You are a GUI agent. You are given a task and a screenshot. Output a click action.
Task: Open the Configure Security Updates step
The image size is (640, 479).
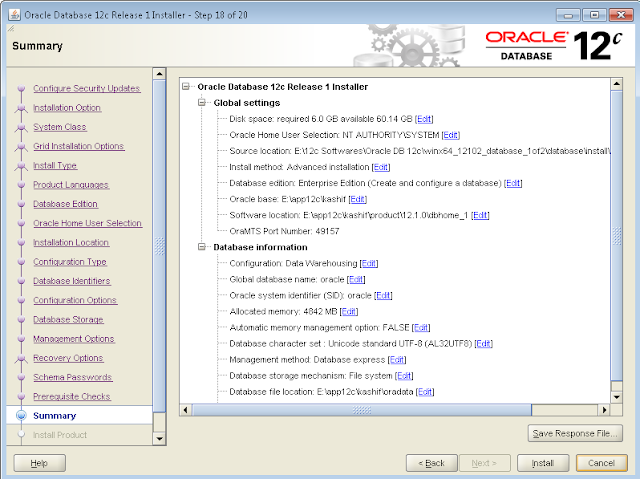87,89
